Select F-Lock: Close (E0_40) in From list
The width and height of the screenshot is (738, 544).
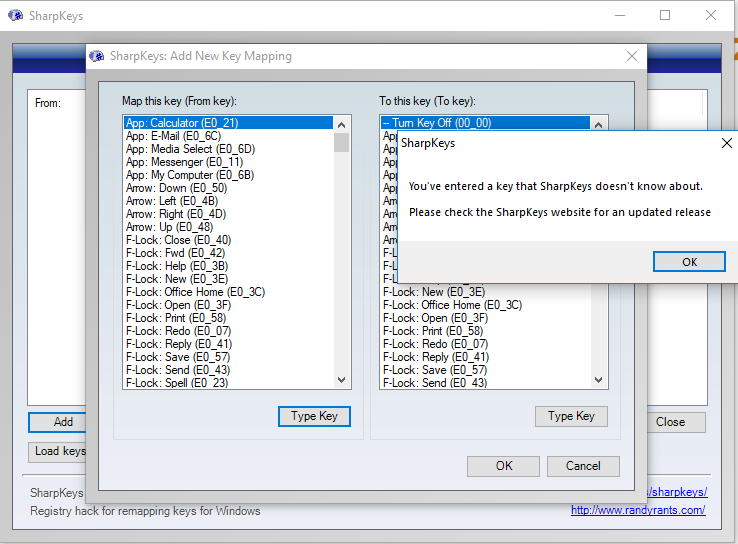(x=228, y=240)
